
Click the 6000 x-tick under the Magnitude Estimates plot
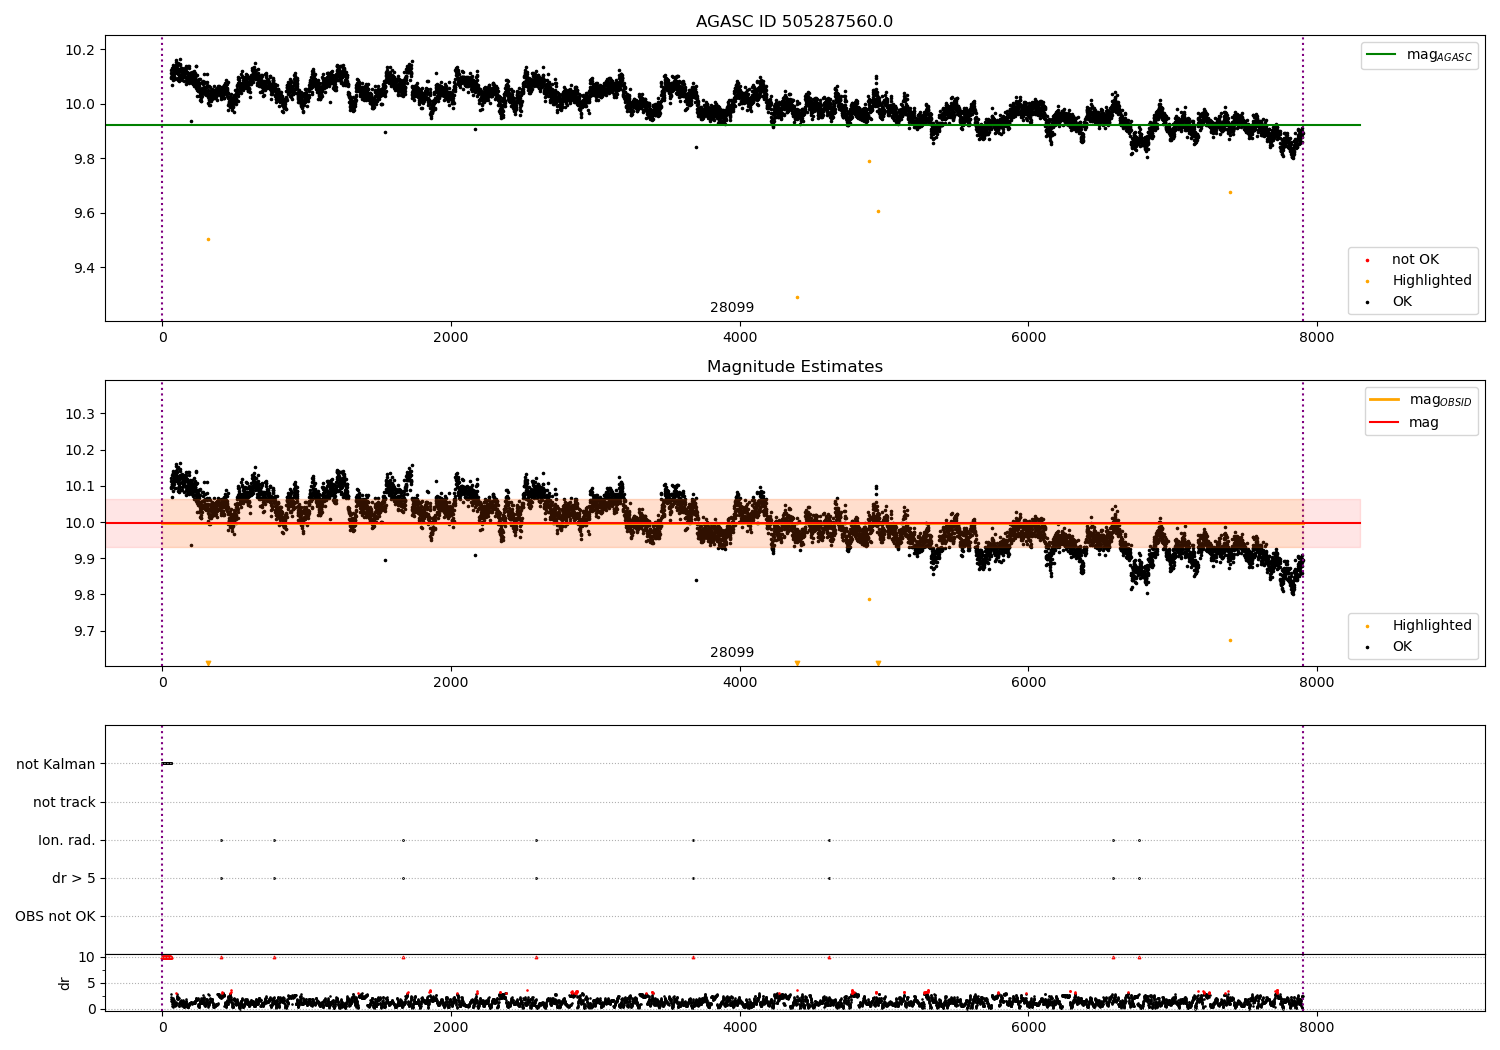[1028, 683]
